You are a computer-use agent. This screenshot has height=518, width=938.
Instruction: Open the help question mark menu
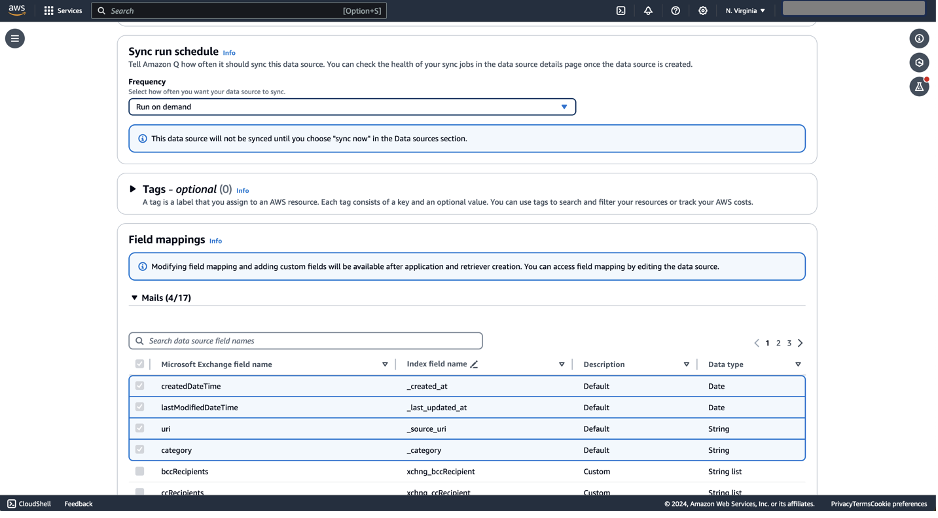(x=676, y=11)
